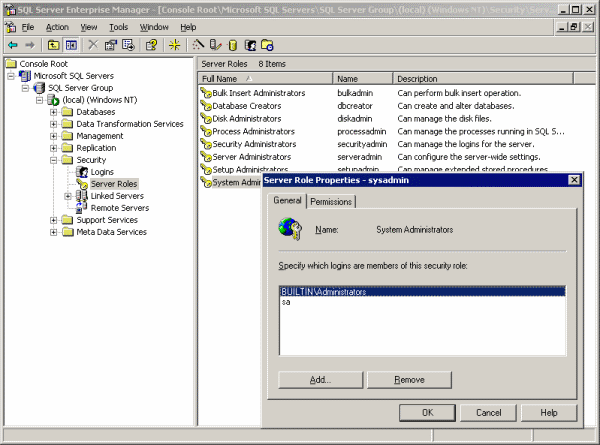Click the Server Administrators role icon
600x445 pixels.
coord(206,157)
